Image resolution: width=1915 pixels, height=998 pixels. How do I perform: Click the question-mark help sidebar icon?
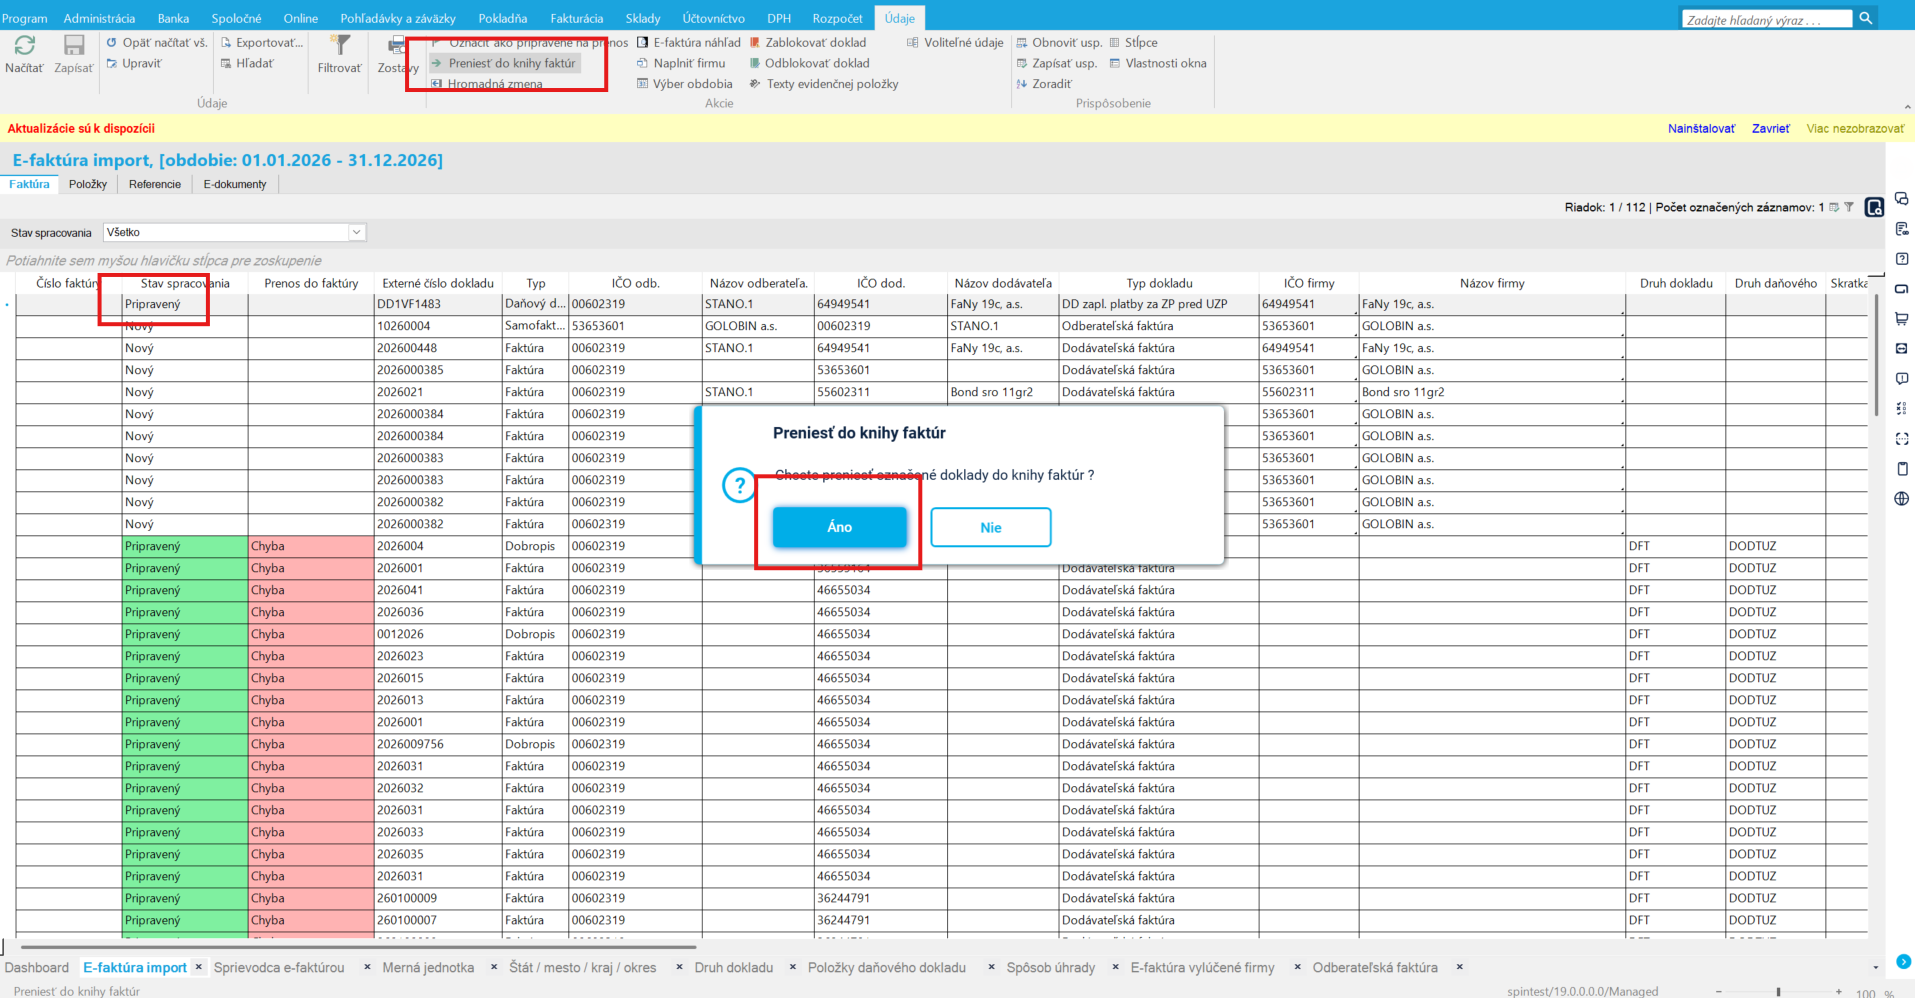point(1902,259)
